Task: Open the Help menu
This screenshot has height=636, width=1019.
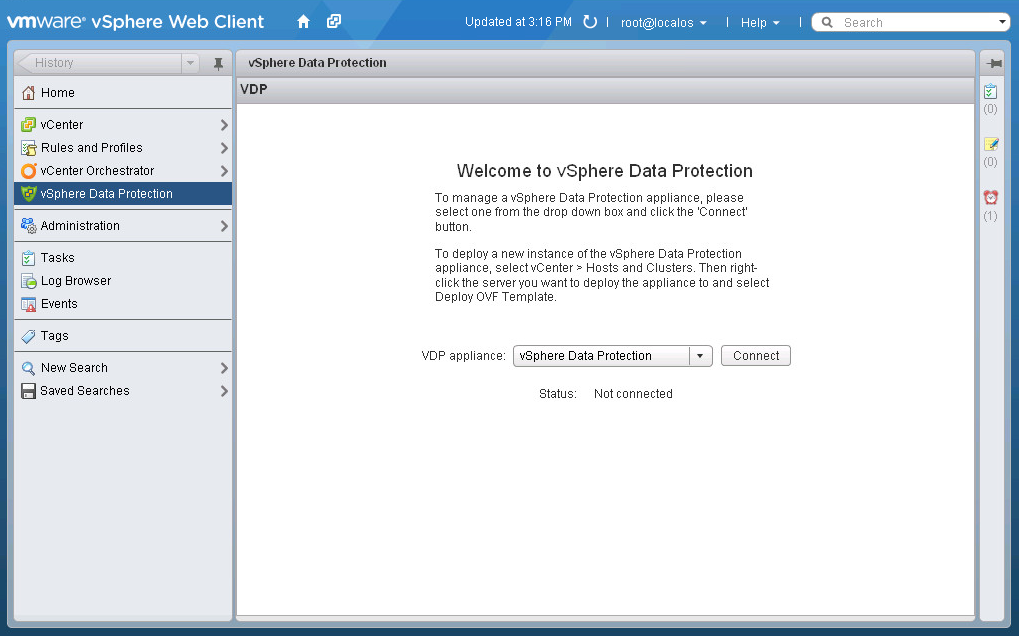Action: click(760, 23)
